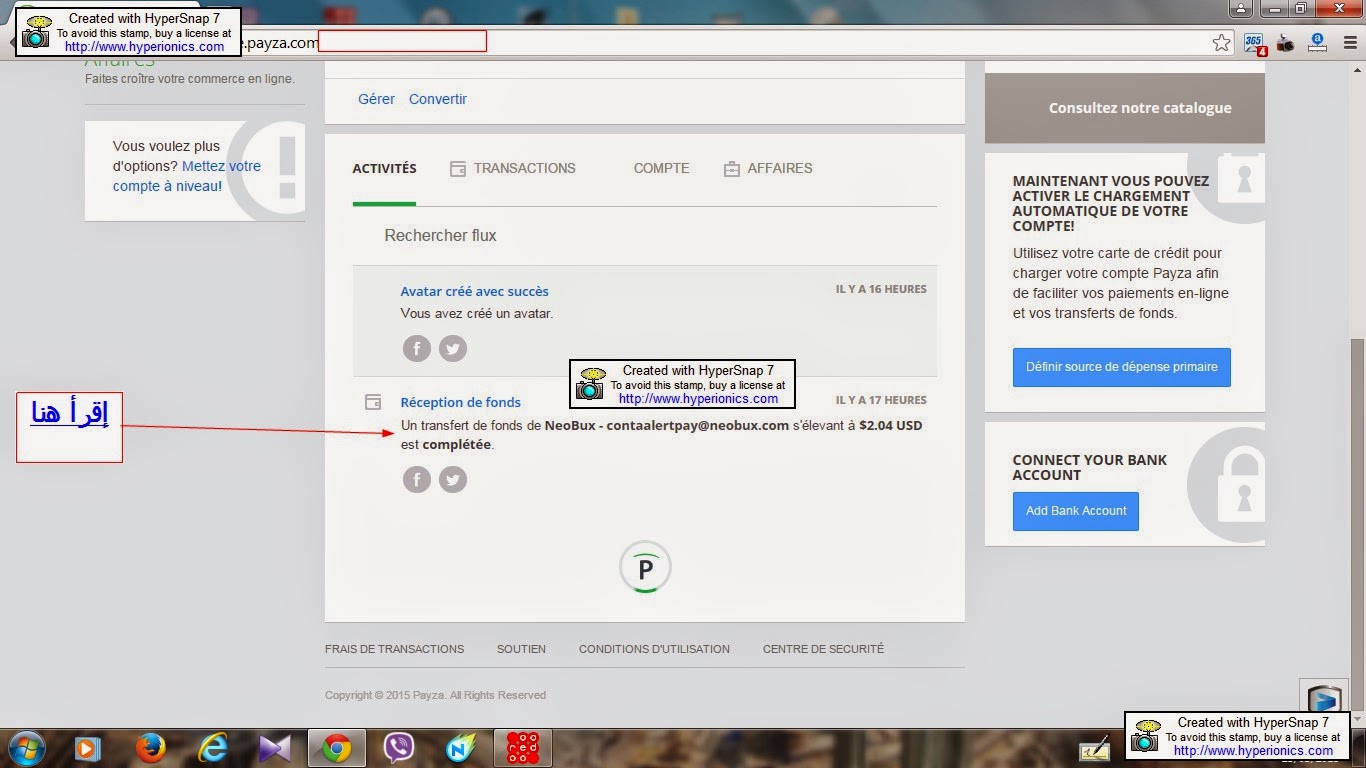
Task: Open the Chrome user profile button
Action: [1241, 8]
